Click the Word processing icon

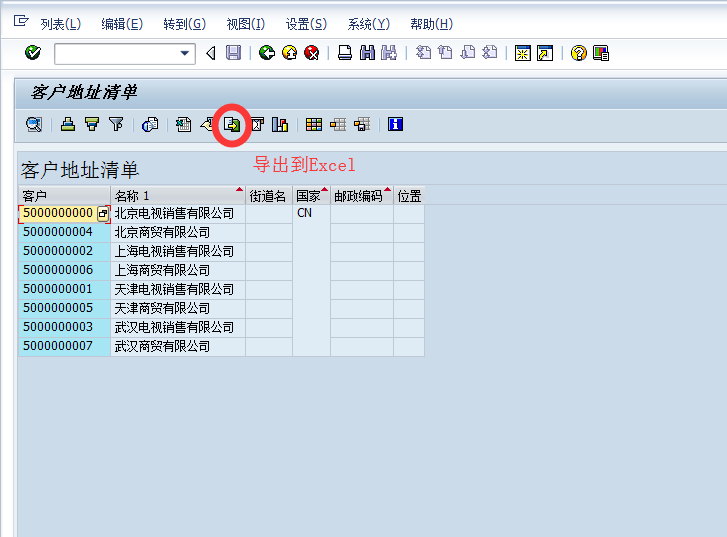click(207, 124)
